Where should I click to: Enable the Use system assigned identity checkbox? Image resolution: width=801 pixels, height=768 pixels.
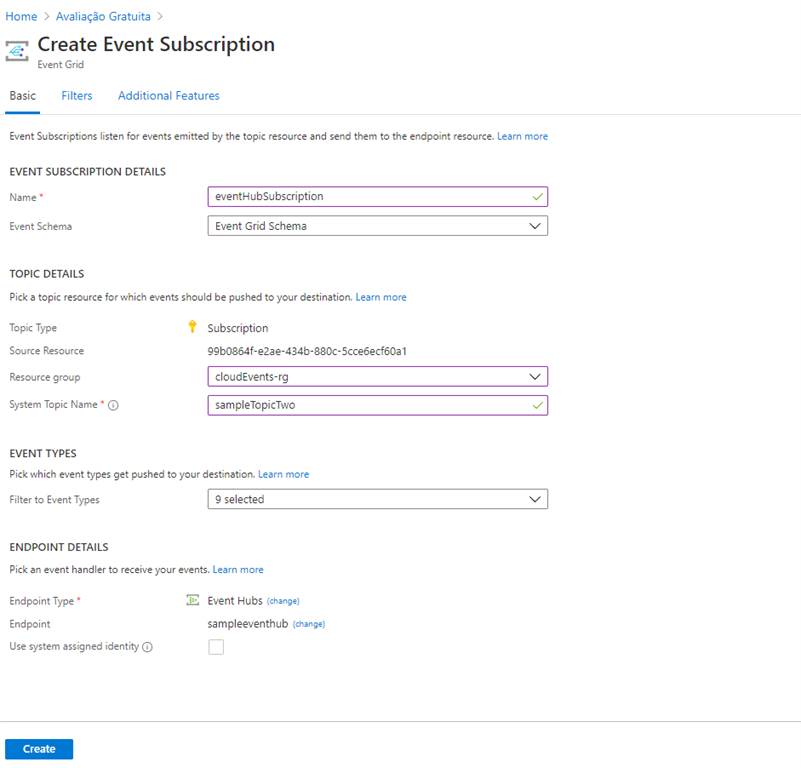coord(216,647)
